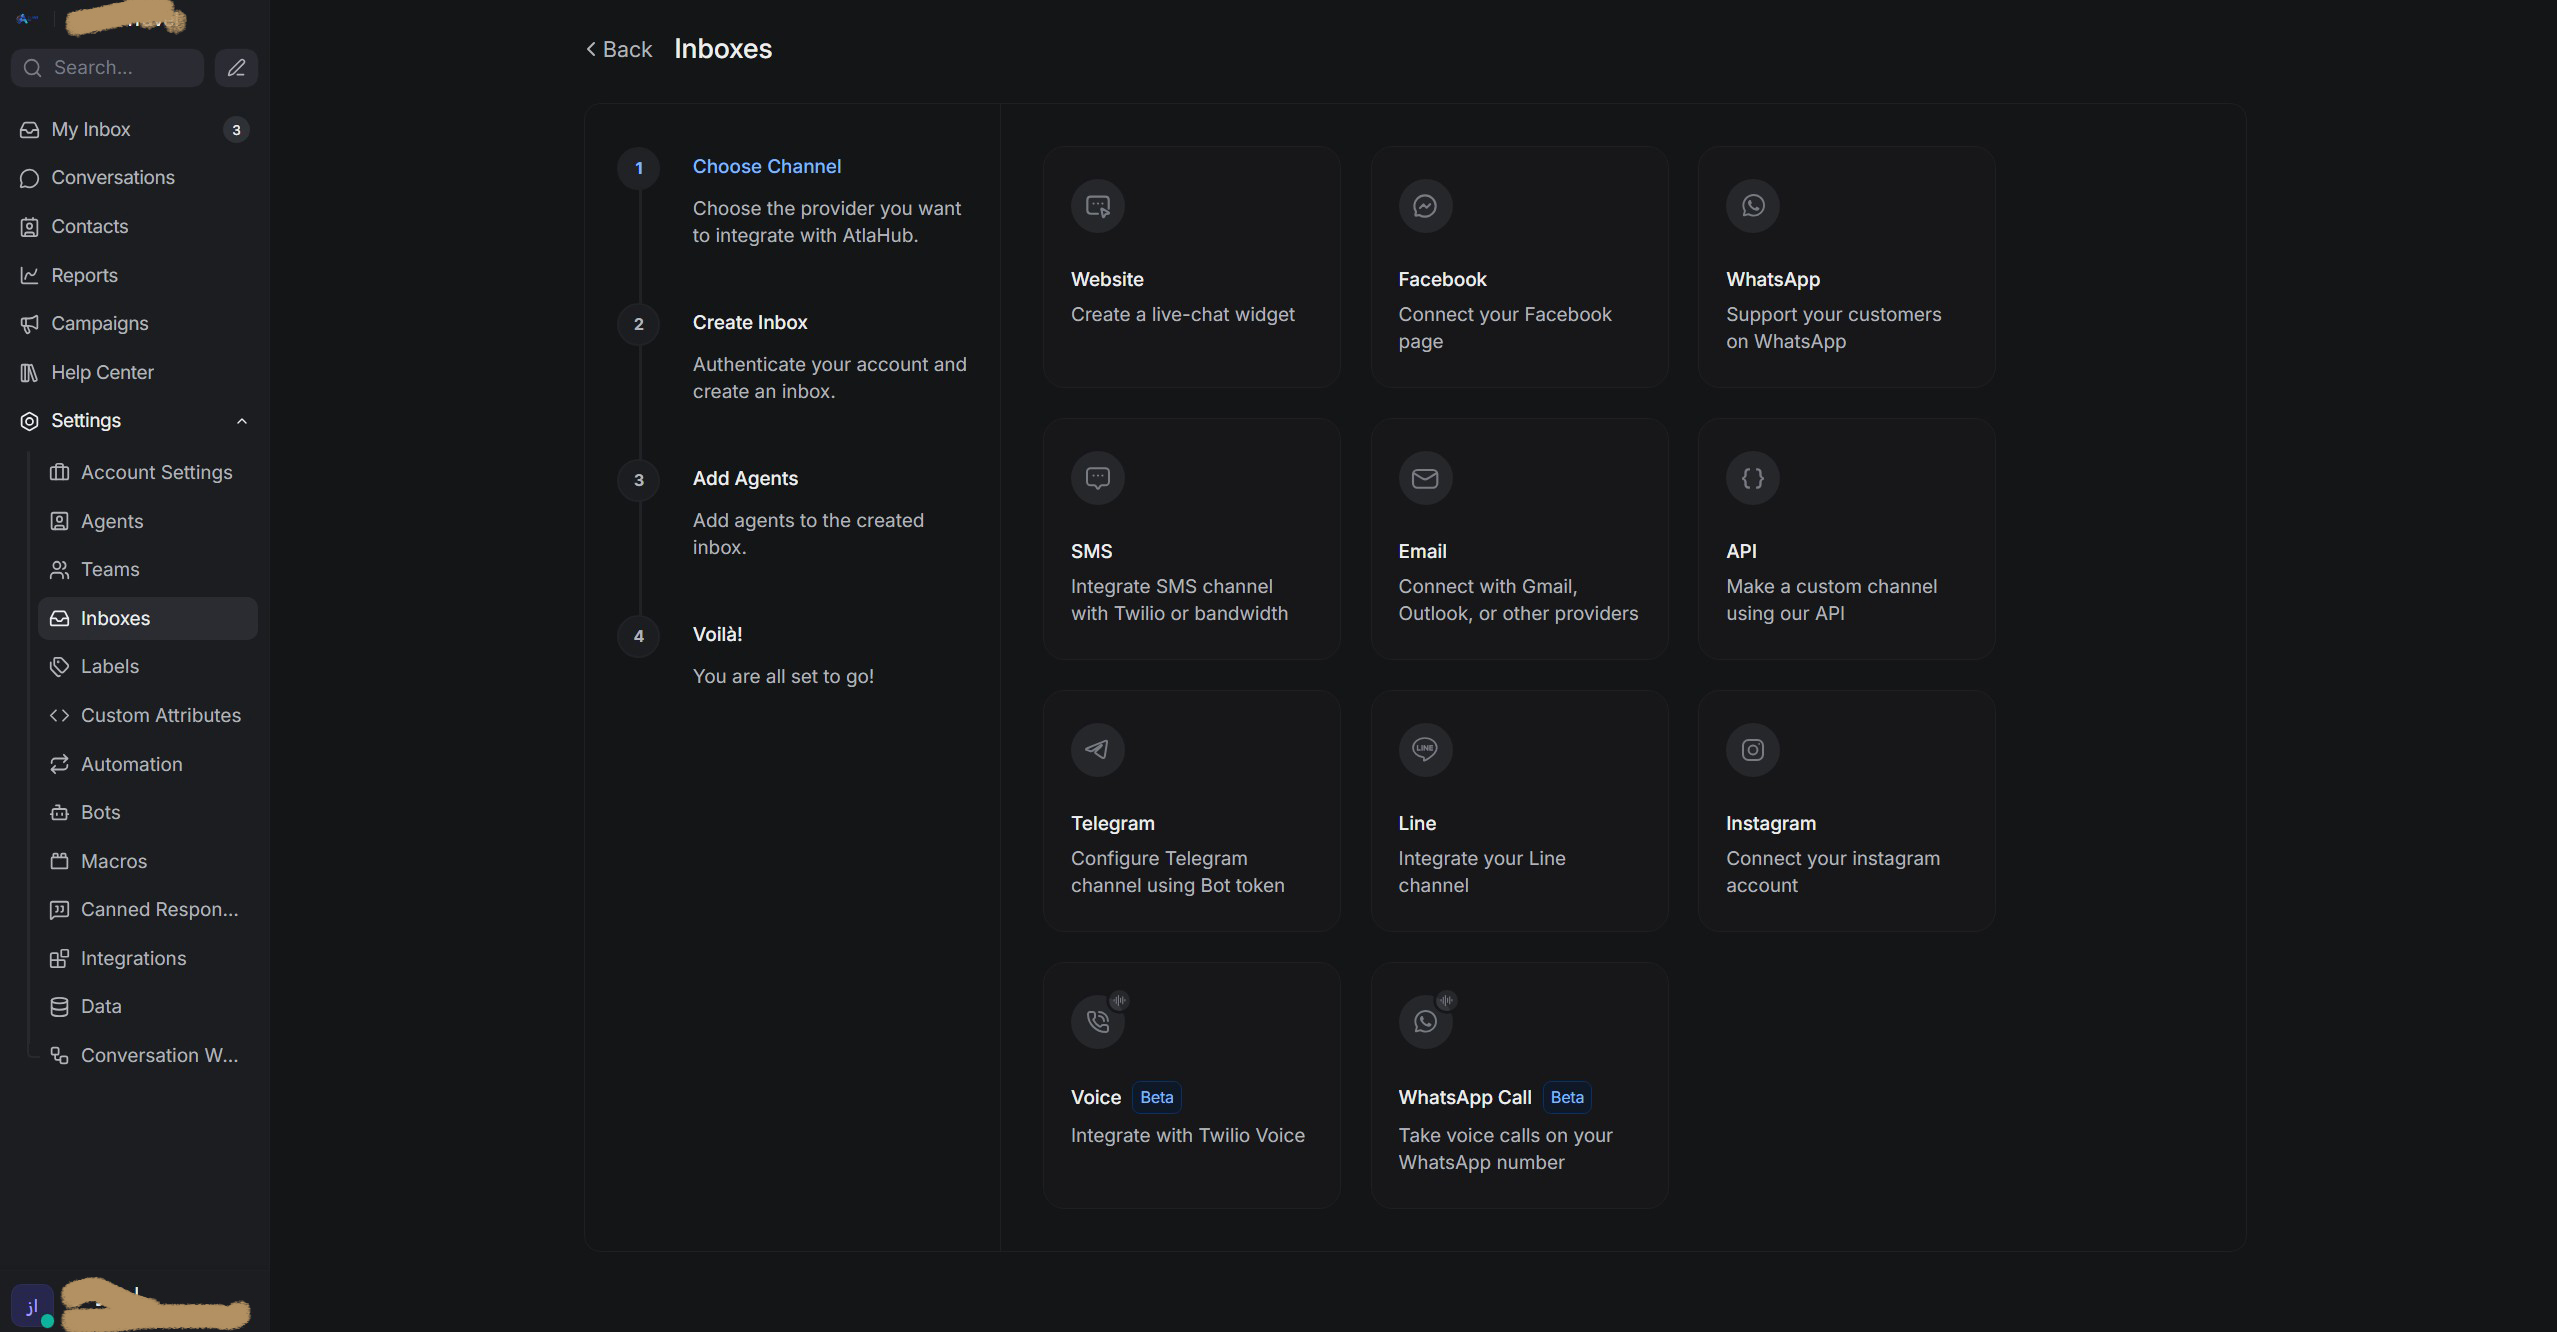Image resolution: width=2557 pixels, height=1332 pixels.
Task: Open Account Settings
Action: [148, 472]
